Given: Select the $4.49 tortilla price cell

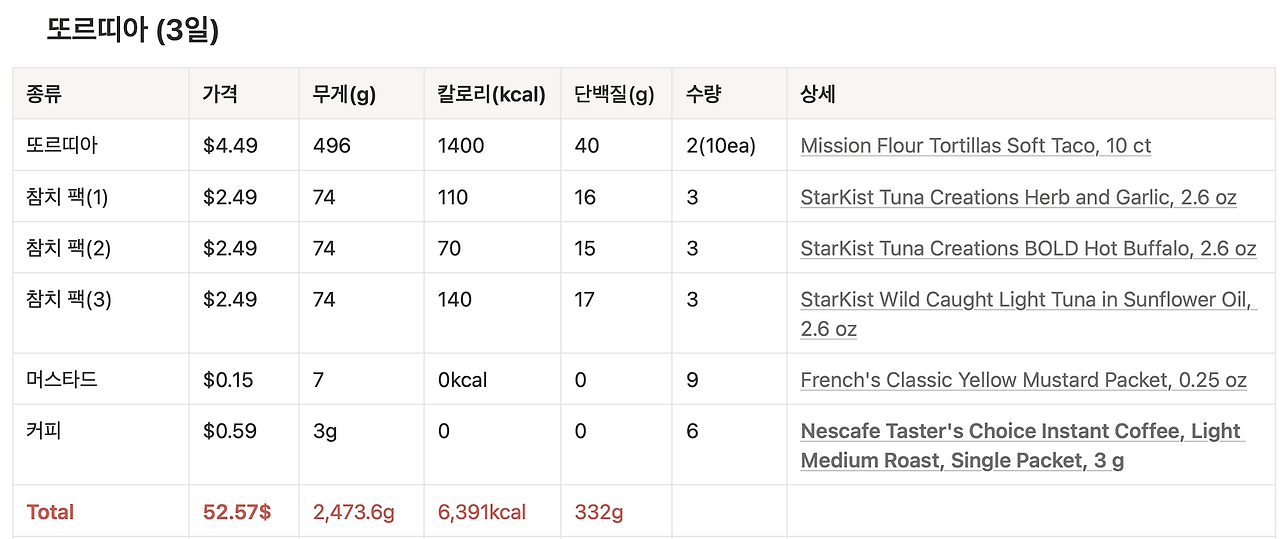Looking at the screenshot, I should (230, 146).
